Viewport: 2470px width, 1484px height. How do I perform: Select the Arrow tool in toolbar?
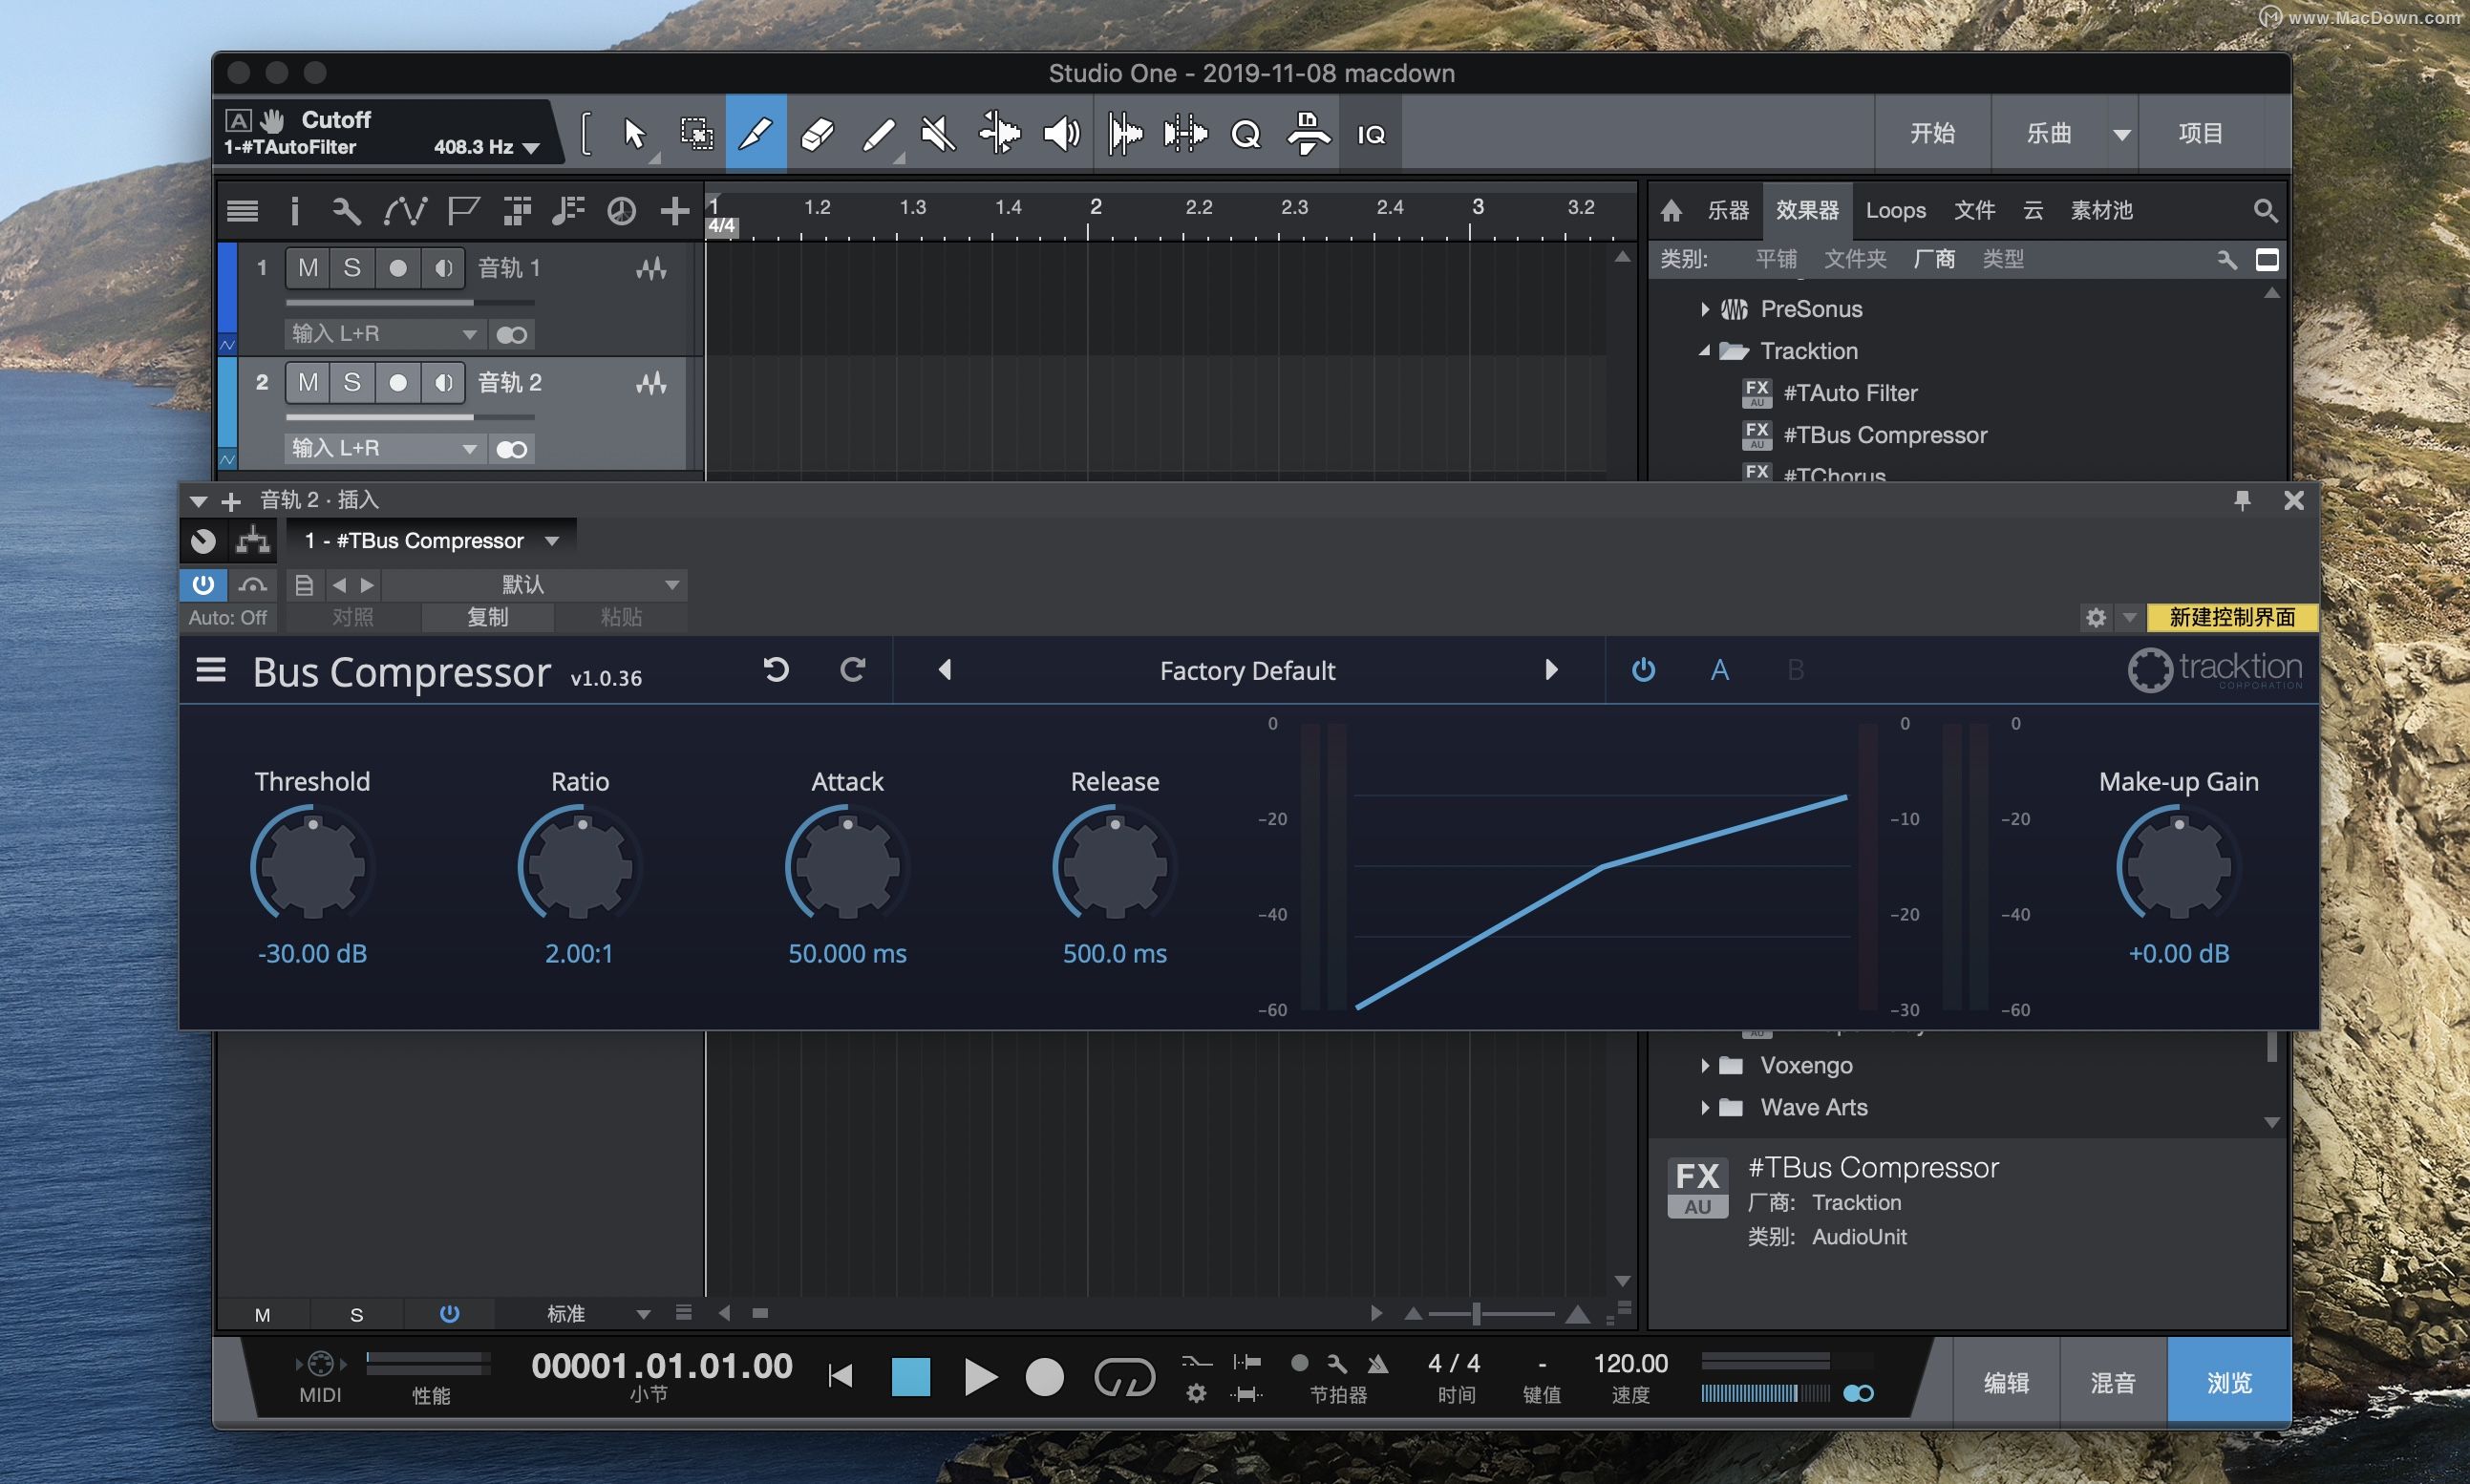[634, 134]
